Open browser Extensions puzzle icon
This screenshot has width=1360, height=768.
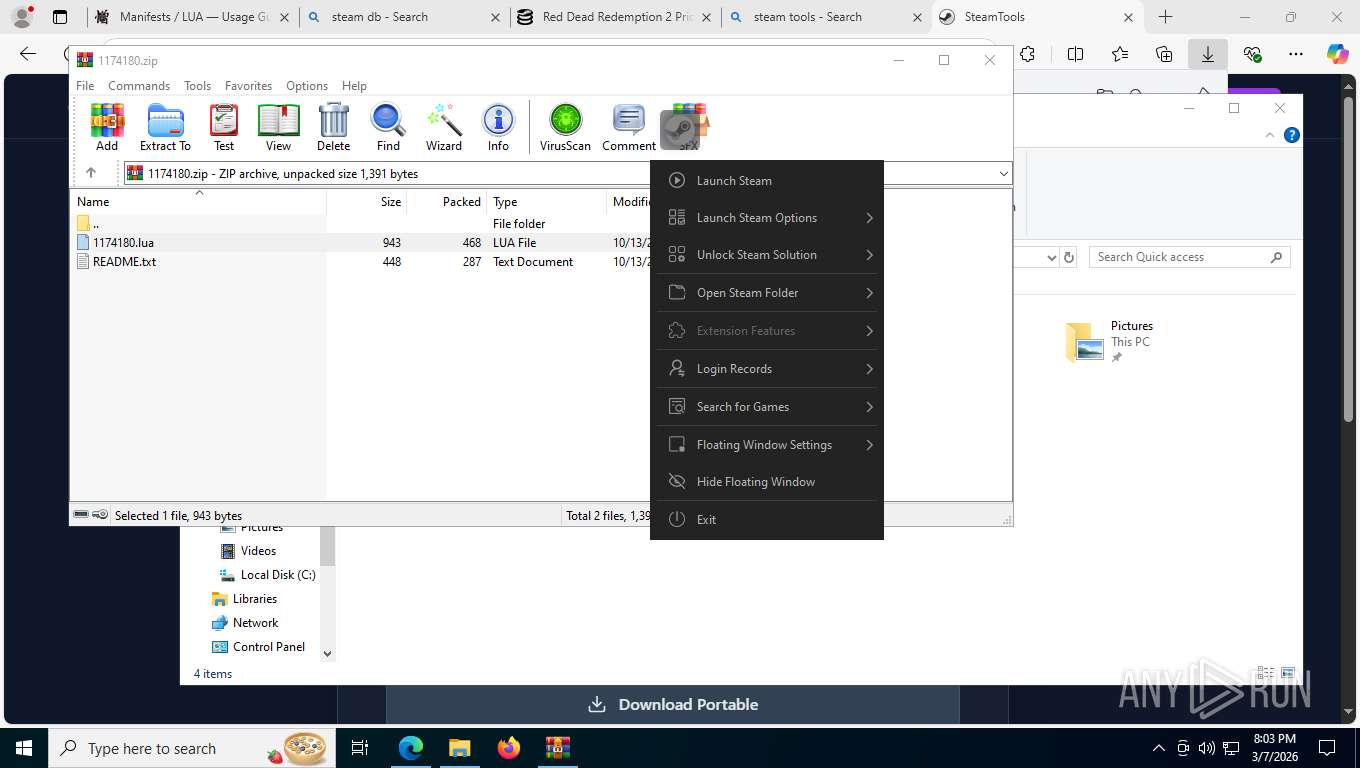[1028, 55]
